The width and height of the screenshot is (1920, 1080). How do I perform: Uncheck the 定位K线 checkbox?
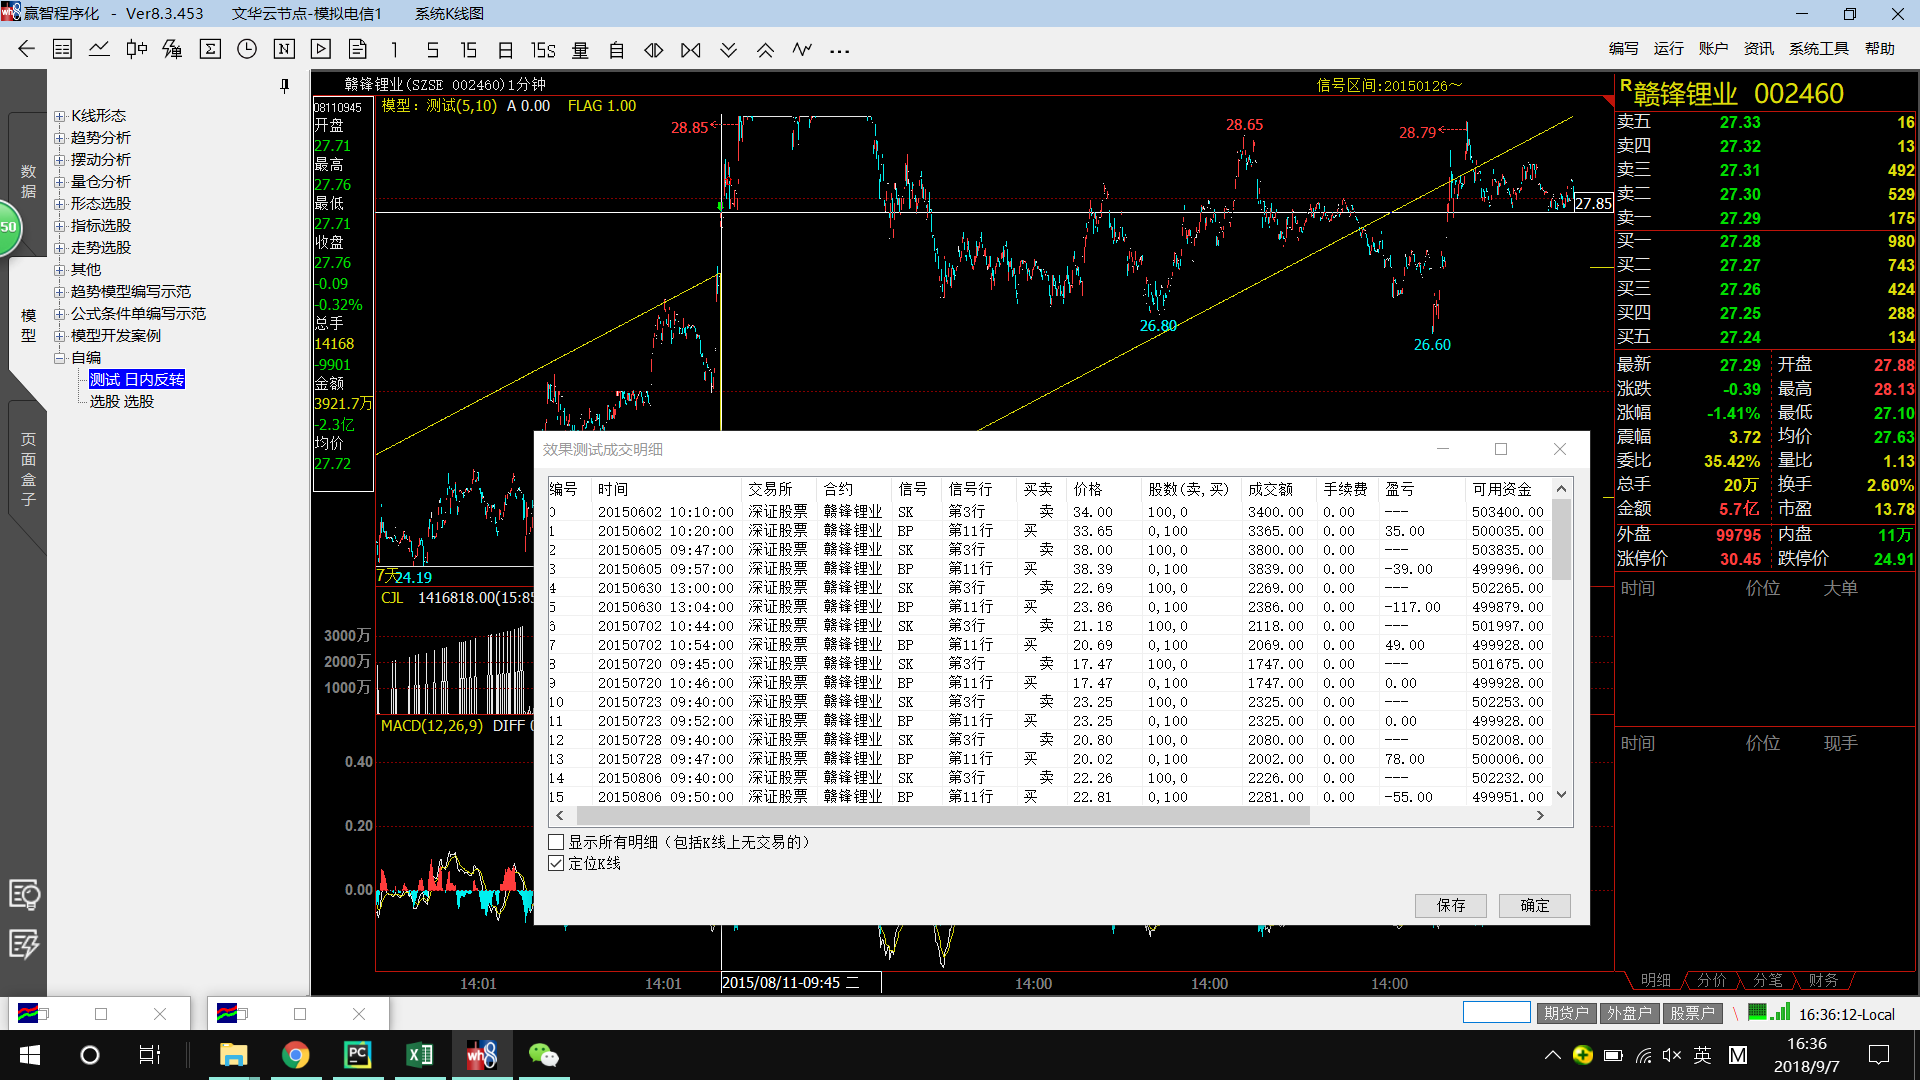tap(556, 863)
